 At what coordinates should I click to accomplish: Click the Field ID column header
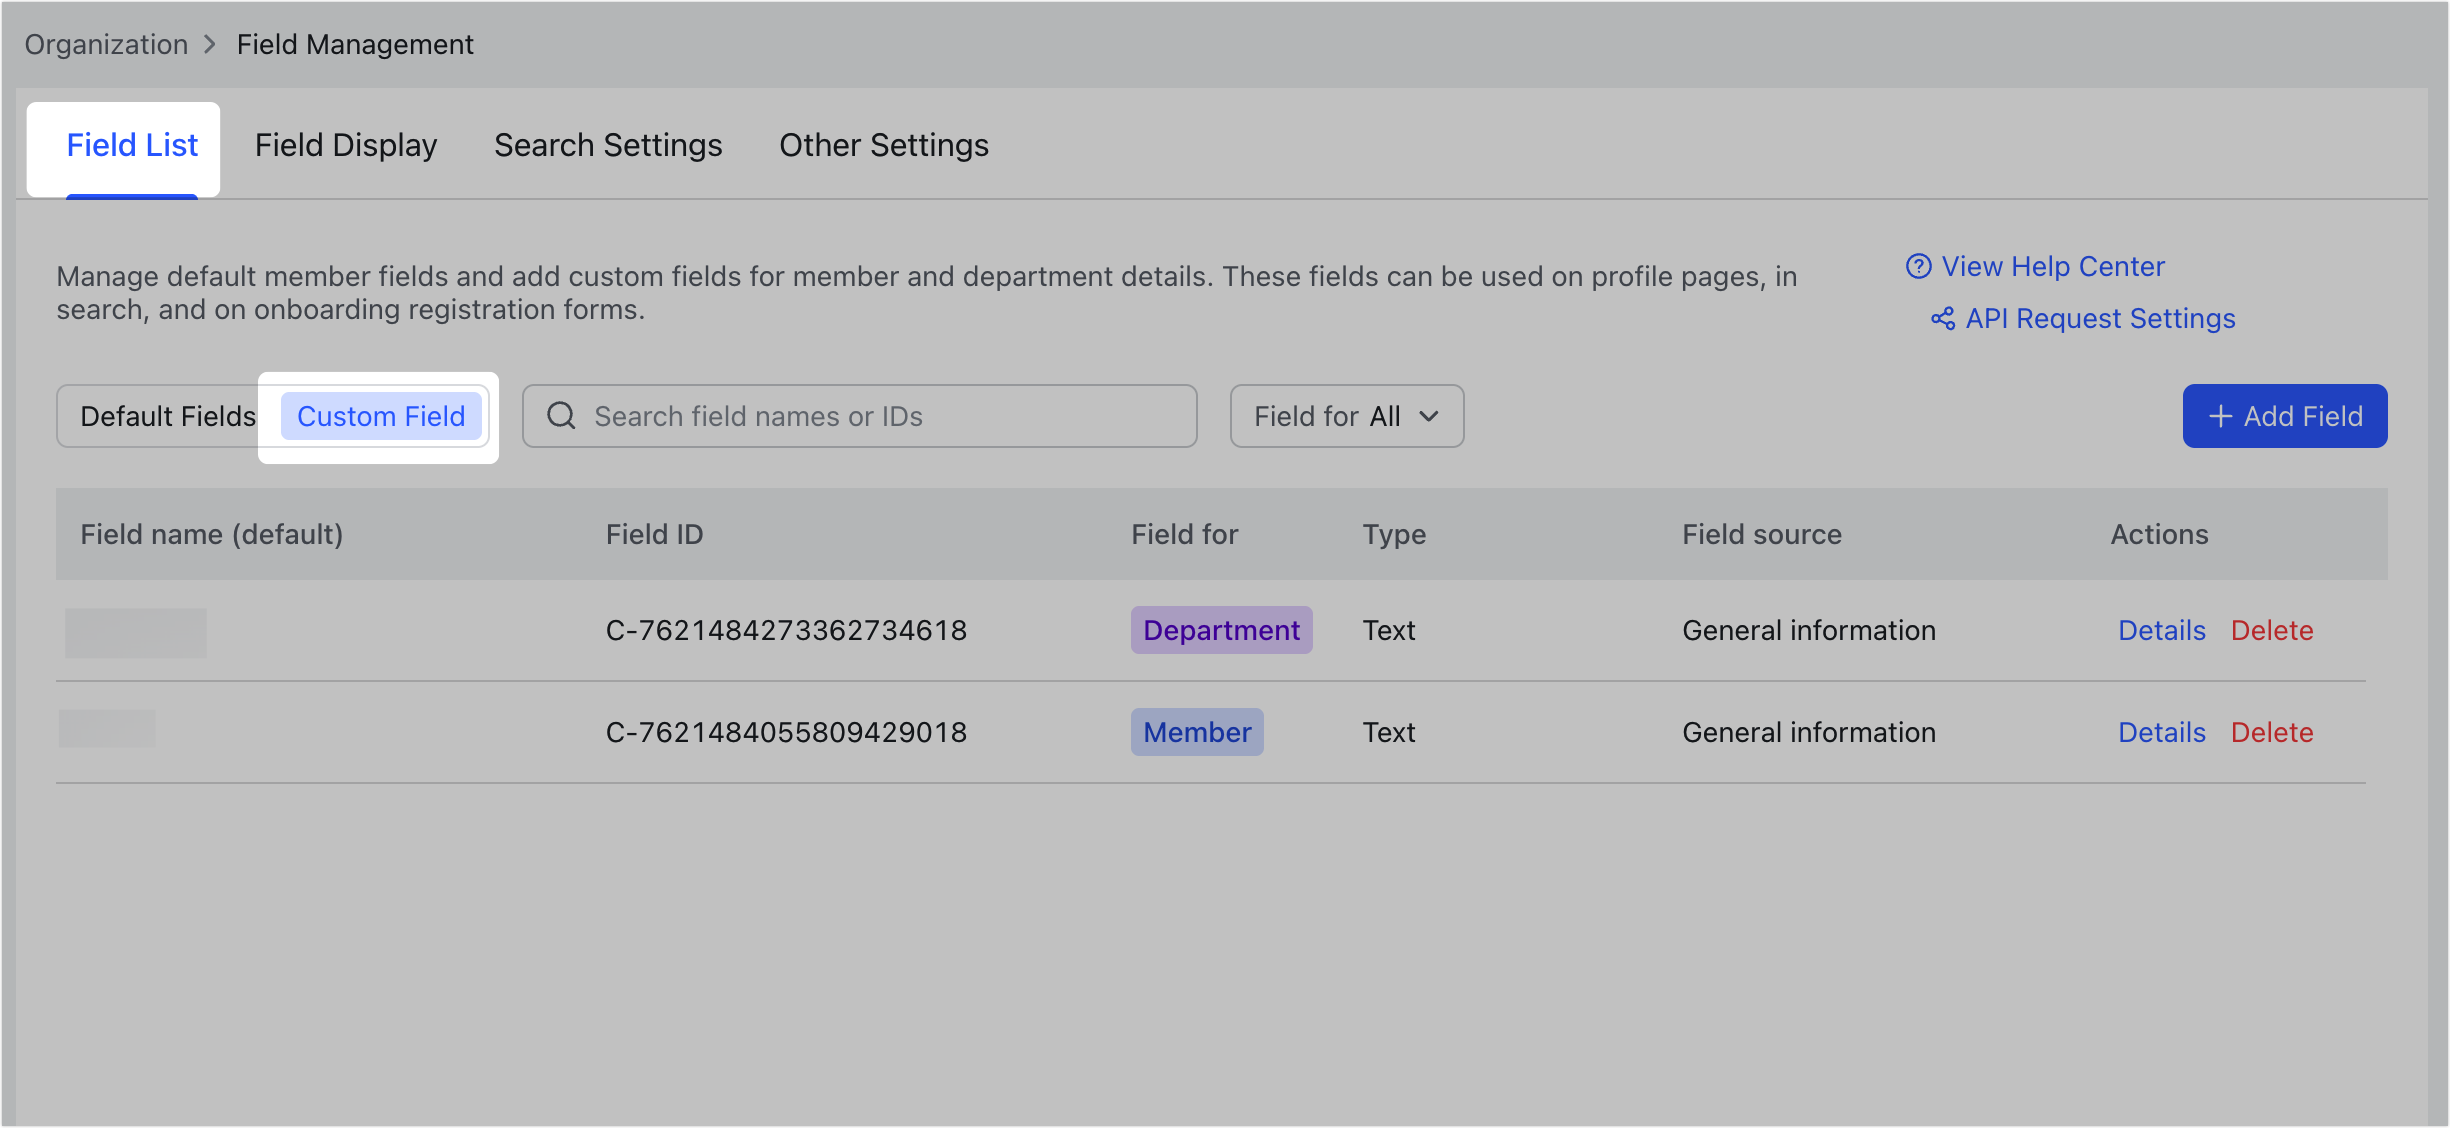click(654, 534)
